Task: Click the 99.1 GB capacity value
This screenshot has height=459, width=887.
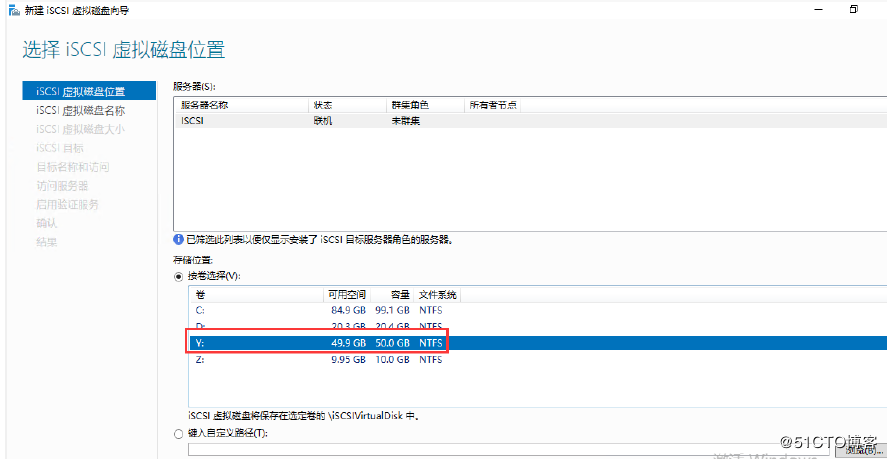Action: 392,310
